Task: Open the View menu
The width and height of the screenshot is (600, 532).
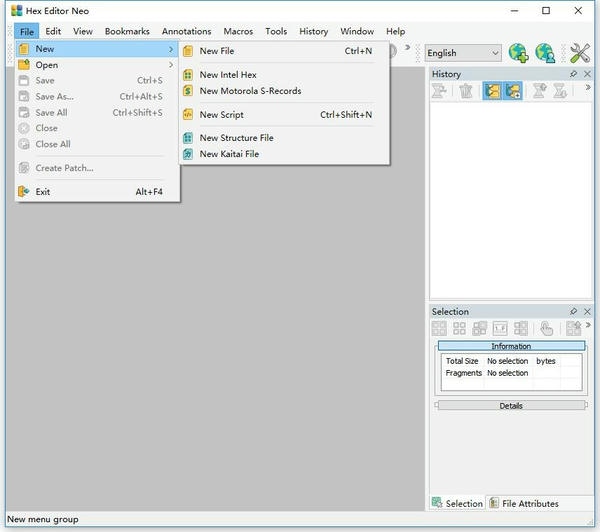Action: (83, 31)
